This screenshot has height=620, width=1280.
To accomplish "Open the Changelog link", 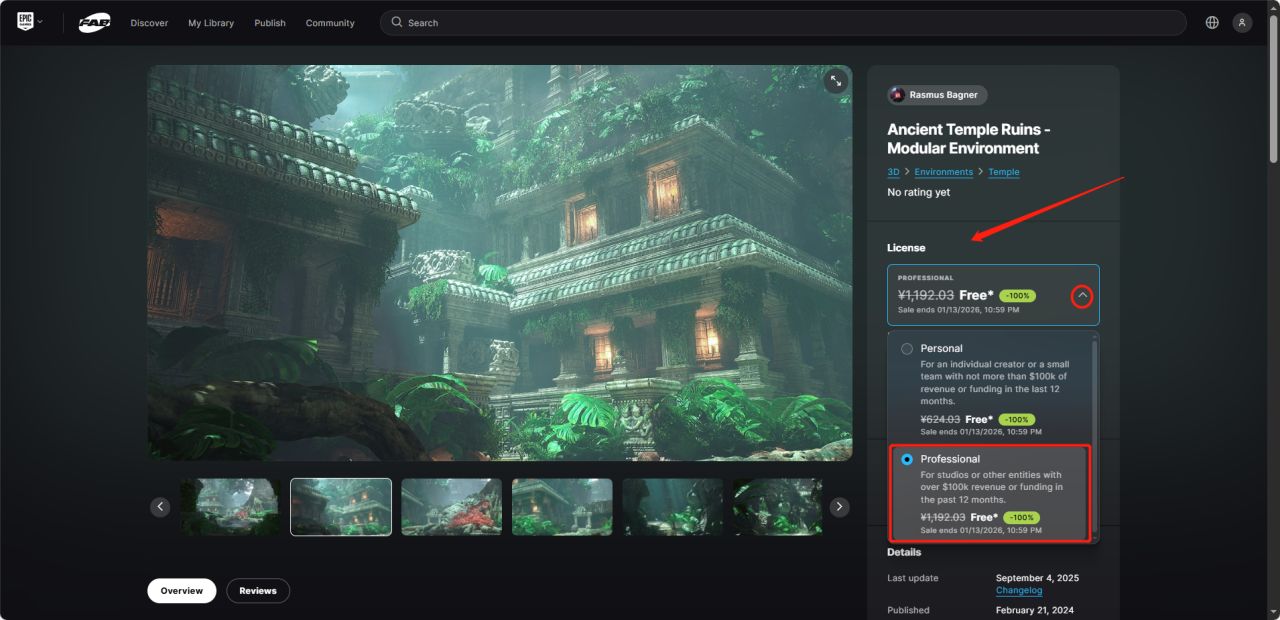I will pyautogui.click(x=1019, y=590).
